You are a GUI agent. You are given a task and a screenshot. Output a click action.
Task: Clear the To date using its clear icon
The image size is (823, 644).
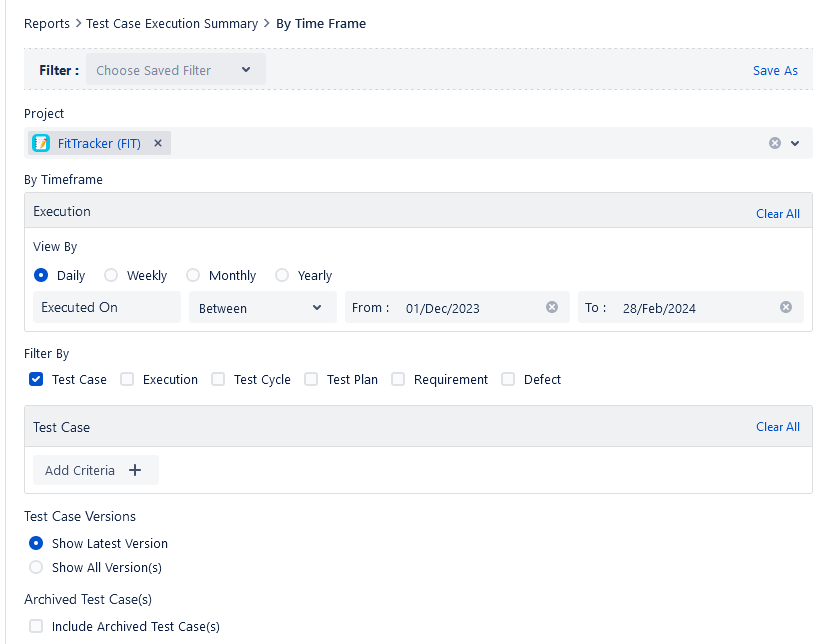click(x=787, y=307)
